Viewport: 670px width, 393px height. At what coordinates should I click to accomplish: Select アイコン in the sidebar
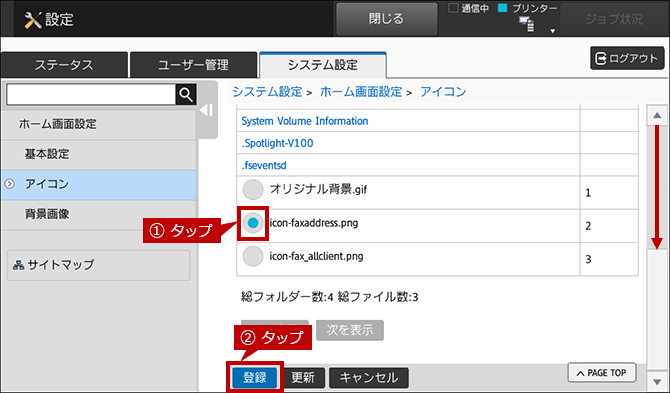99,184
